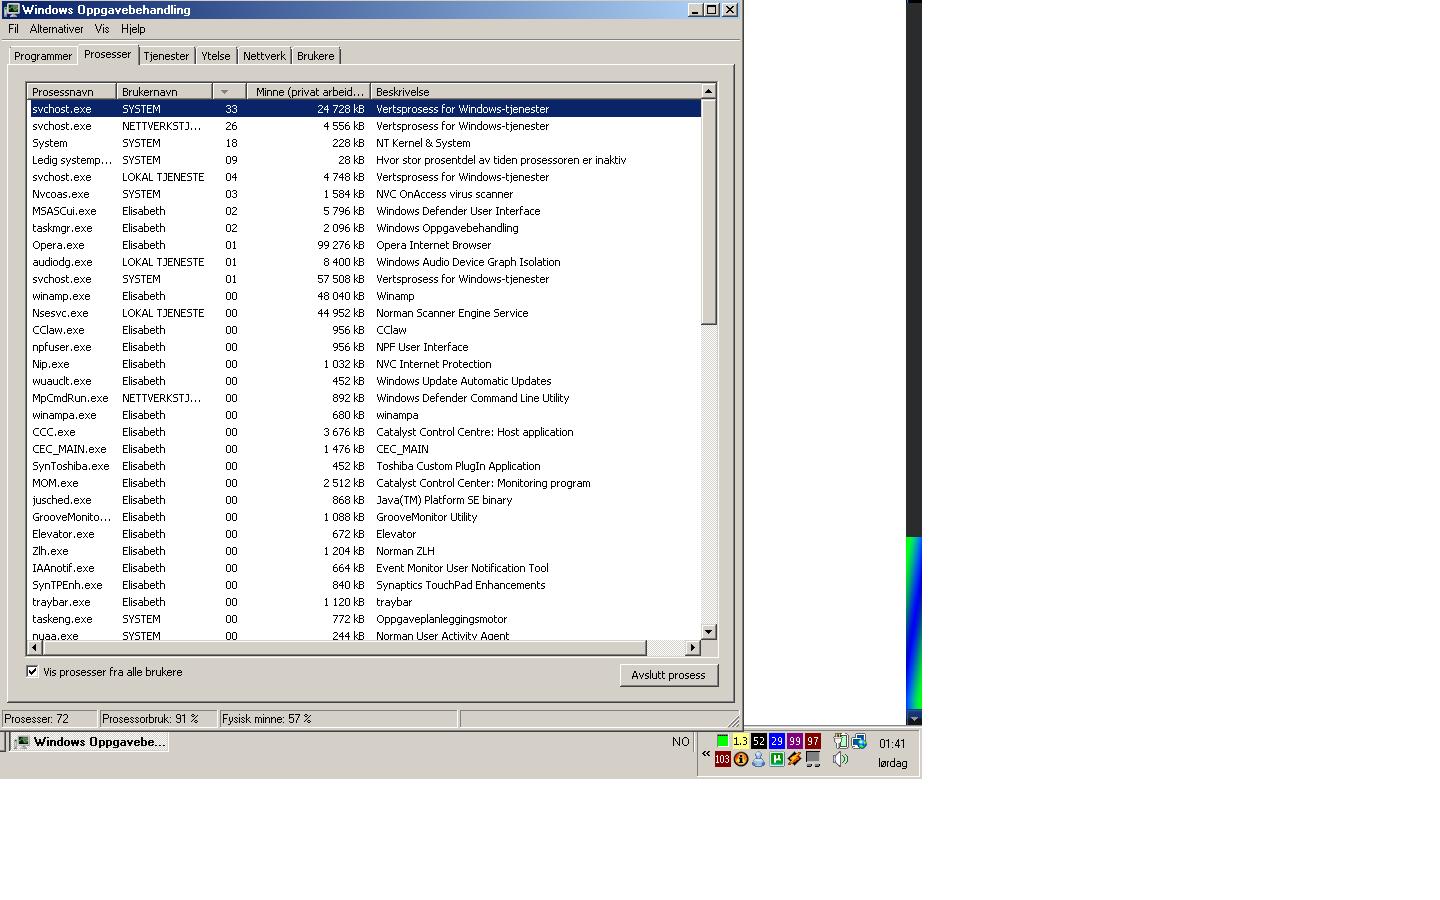Sort by the Beskrivelse column header
1440x900 pixels.
click(x=535, y=91)
